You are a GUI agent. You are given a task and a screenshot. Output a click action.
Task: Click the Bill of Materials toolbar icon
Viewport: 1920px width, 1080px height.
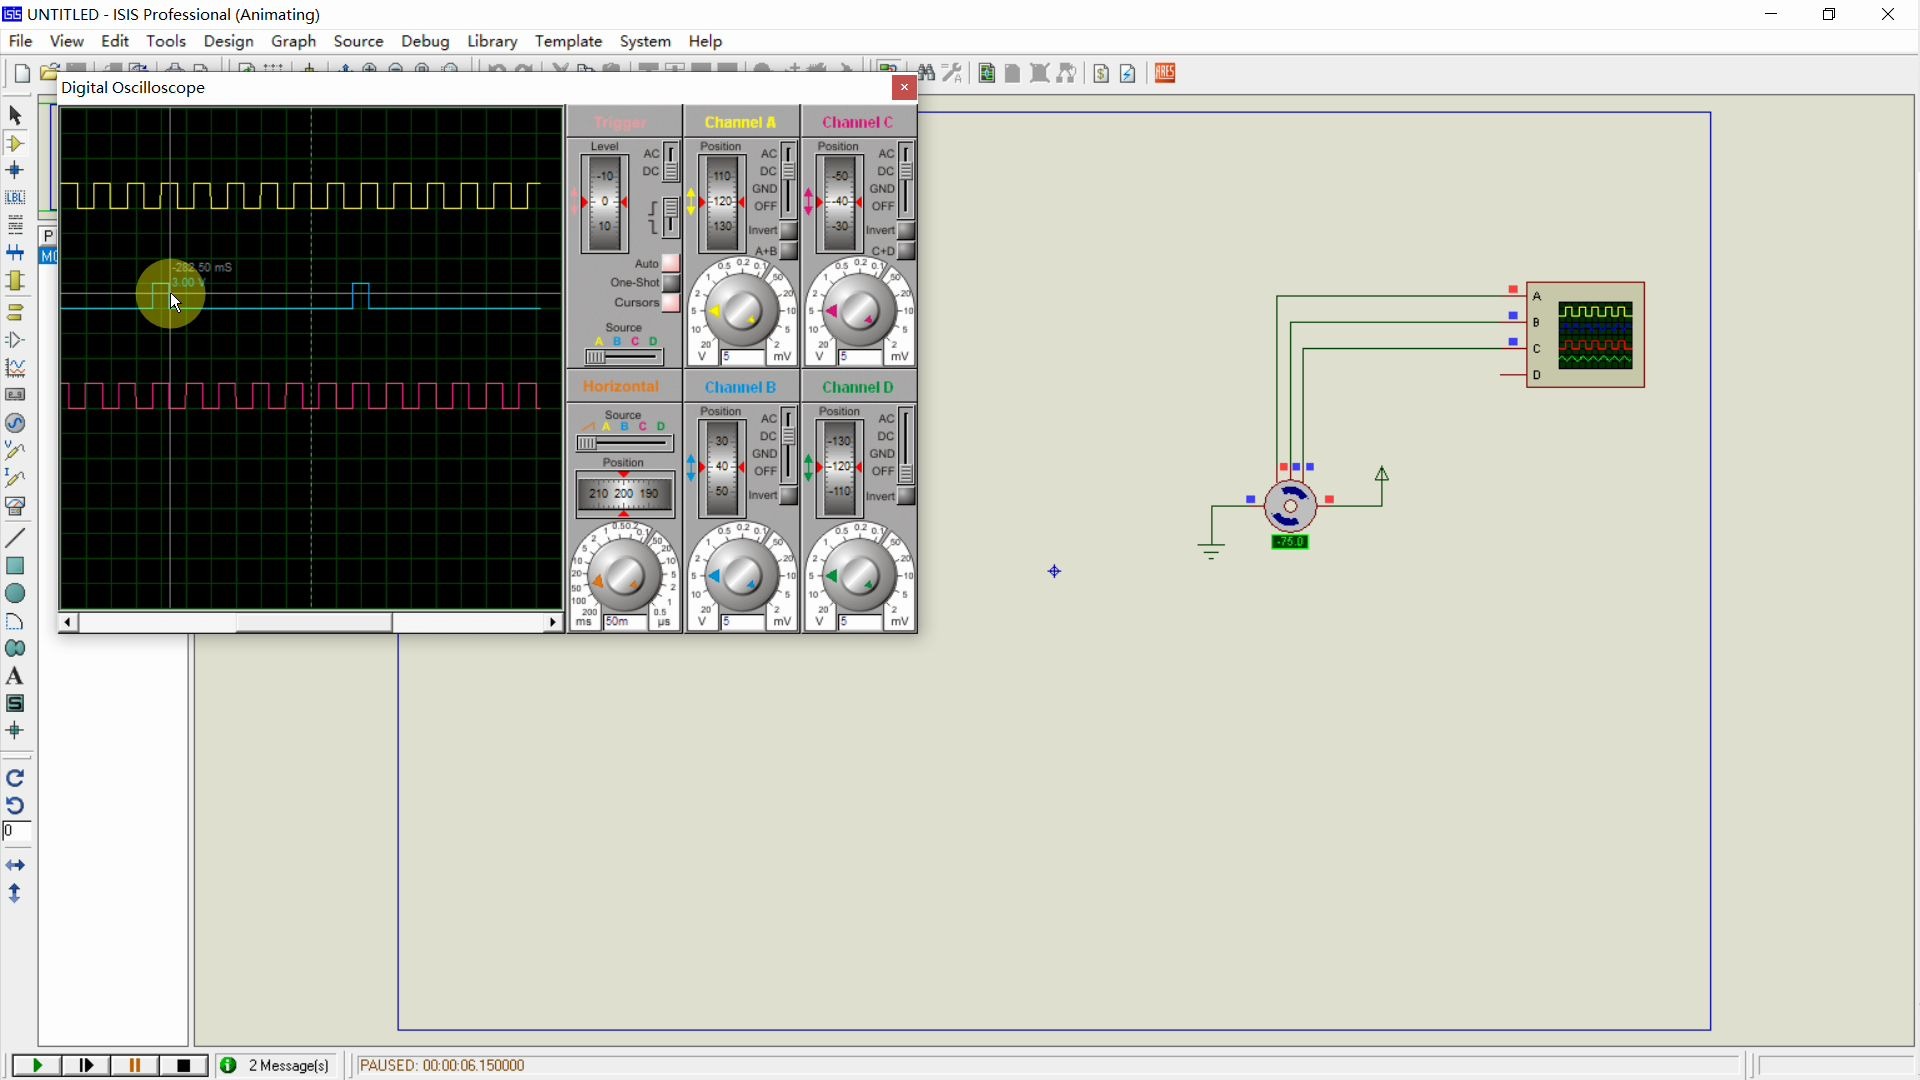[x=1101, y=73]
